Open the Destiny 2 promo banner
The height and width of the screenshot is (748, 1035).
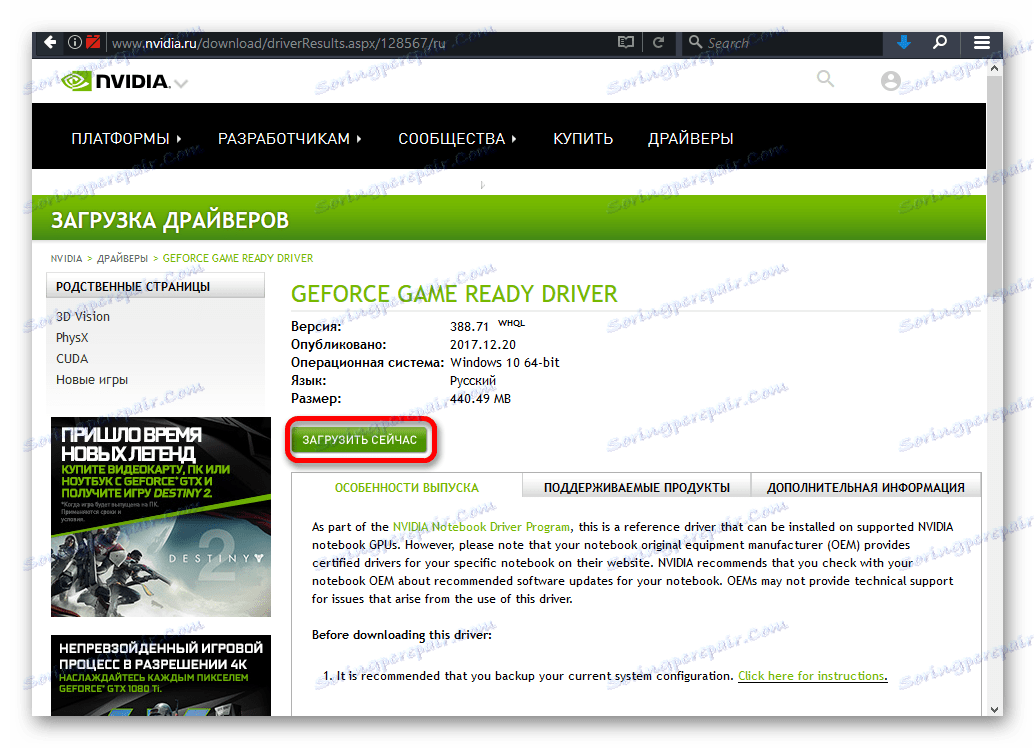(160, 517)
